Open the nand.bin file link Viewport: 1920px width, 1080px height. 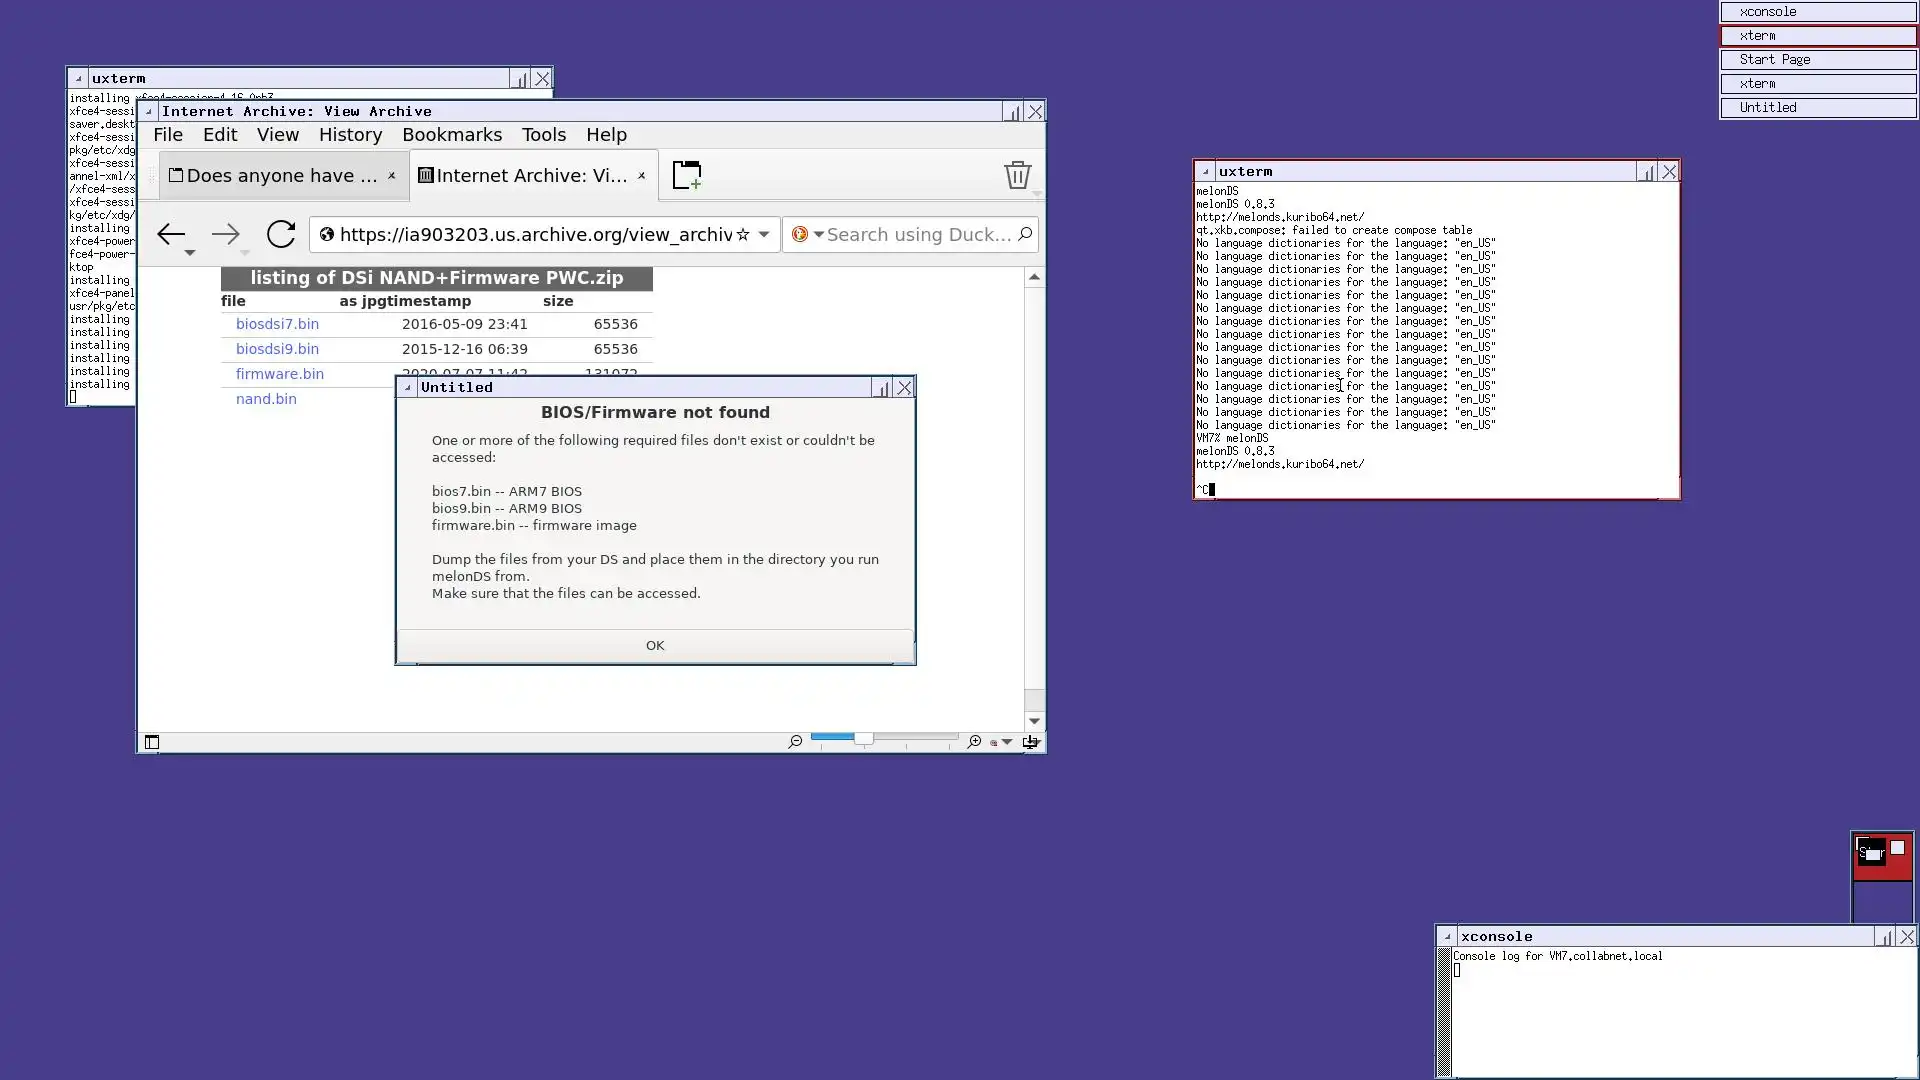pos(266,399)
